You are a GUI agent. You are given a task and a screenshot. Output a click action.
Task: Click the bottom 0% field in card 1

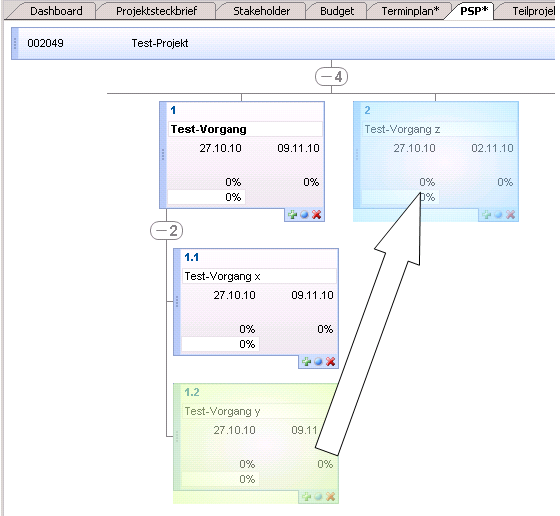206,197
